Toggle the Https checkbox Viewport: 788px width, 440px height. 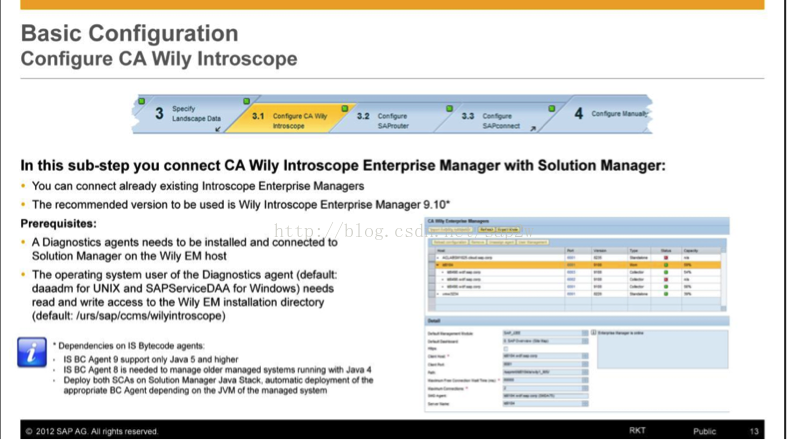click(506, 349)
